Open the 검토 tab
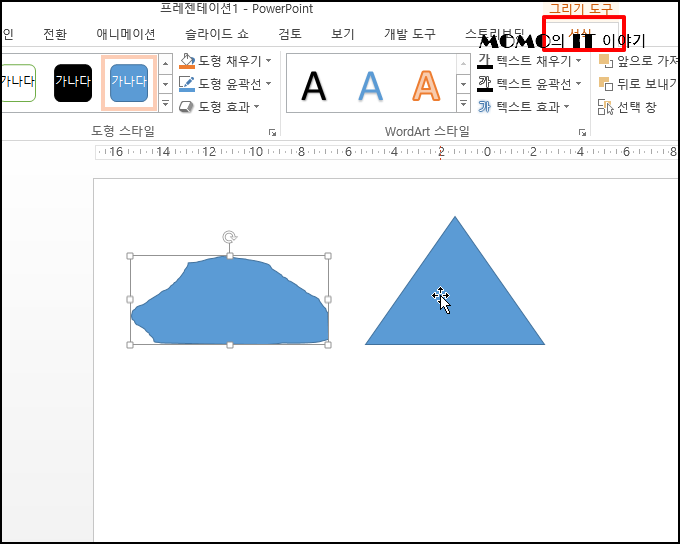The image size is (680, 544). 290,34
